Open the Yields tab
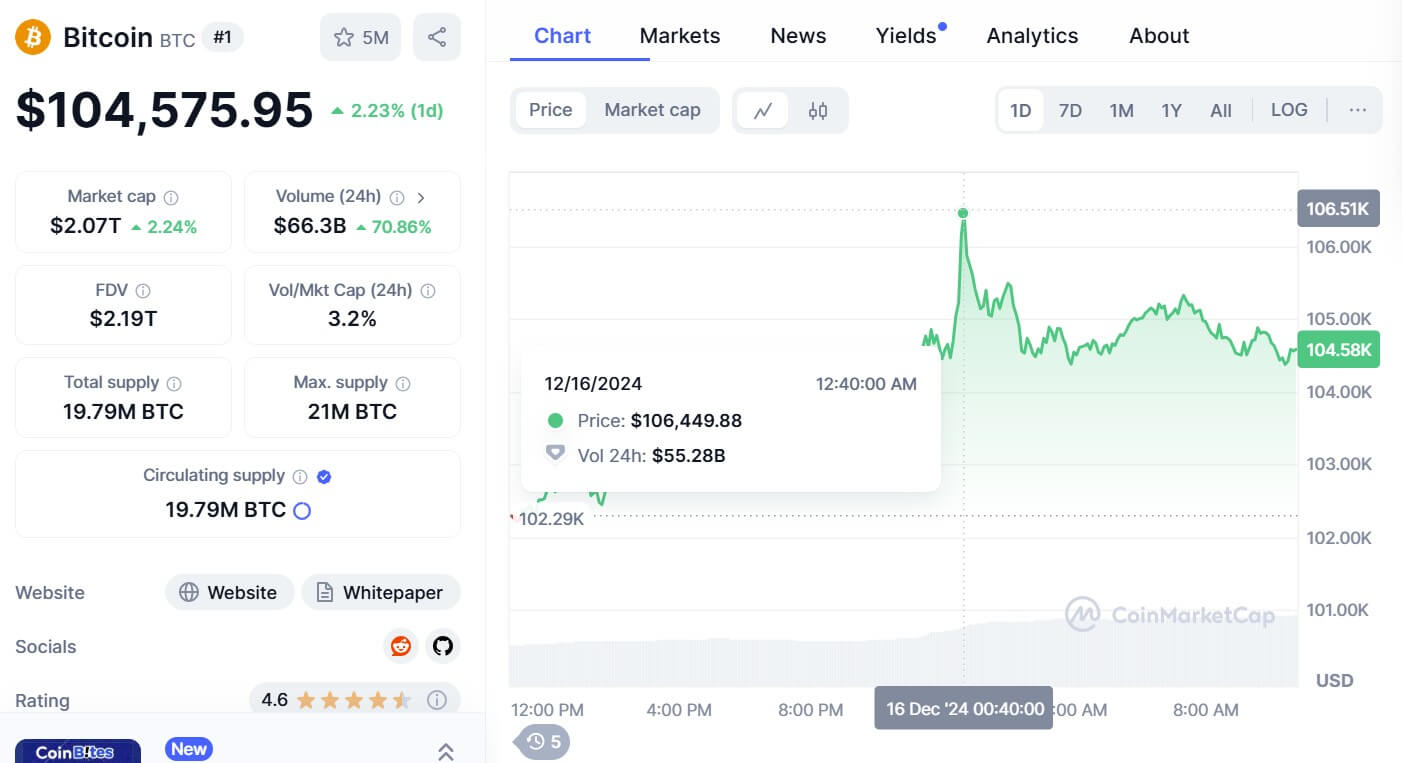 pos(903,35)
